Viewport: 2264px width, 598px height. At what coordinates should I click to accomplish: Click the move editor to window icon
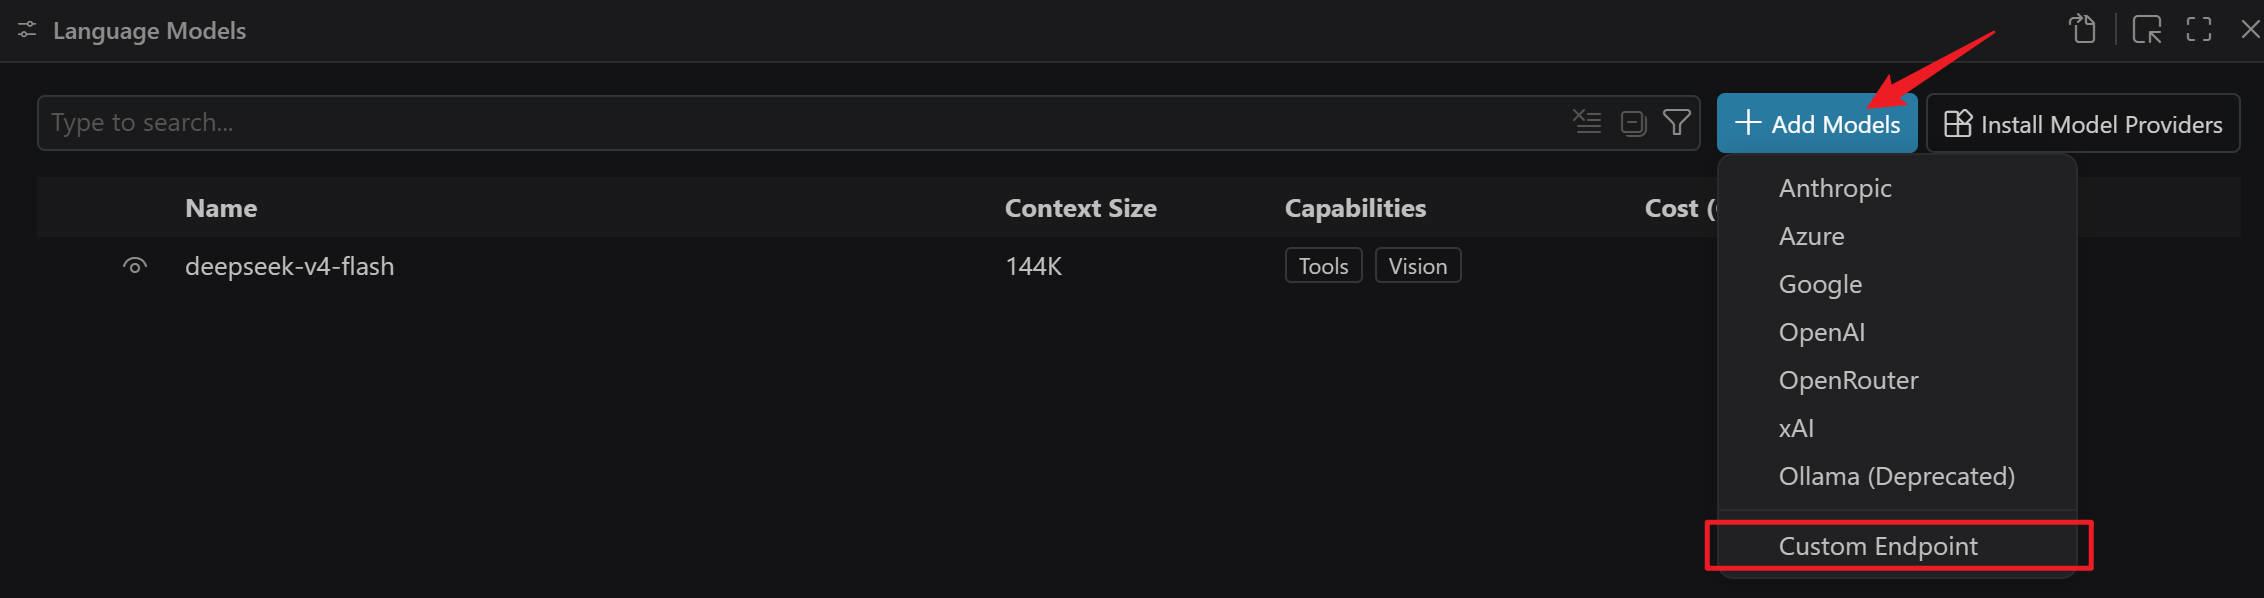[x=2146, y=29]
